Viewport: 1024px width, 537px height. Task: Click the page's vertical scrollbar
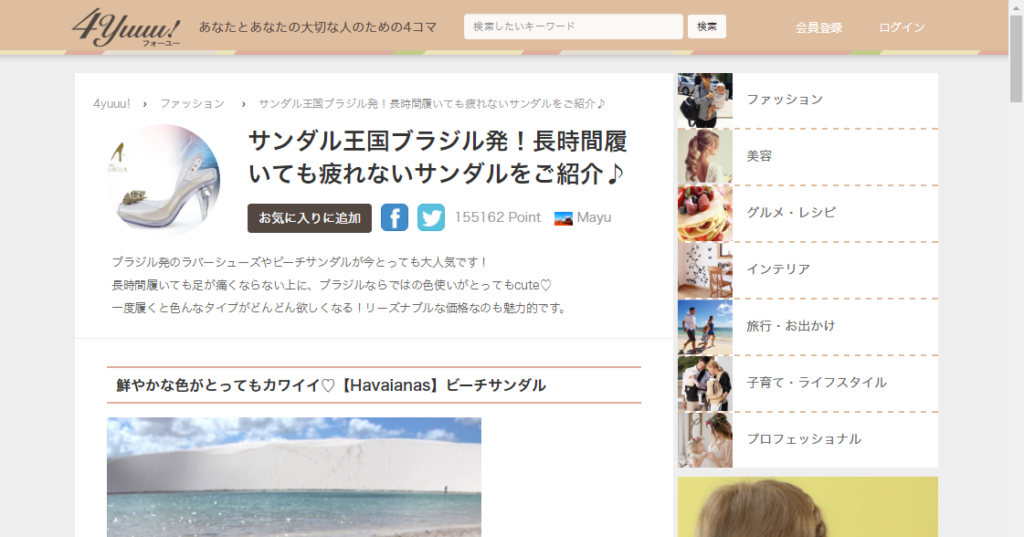point(1016,300)
